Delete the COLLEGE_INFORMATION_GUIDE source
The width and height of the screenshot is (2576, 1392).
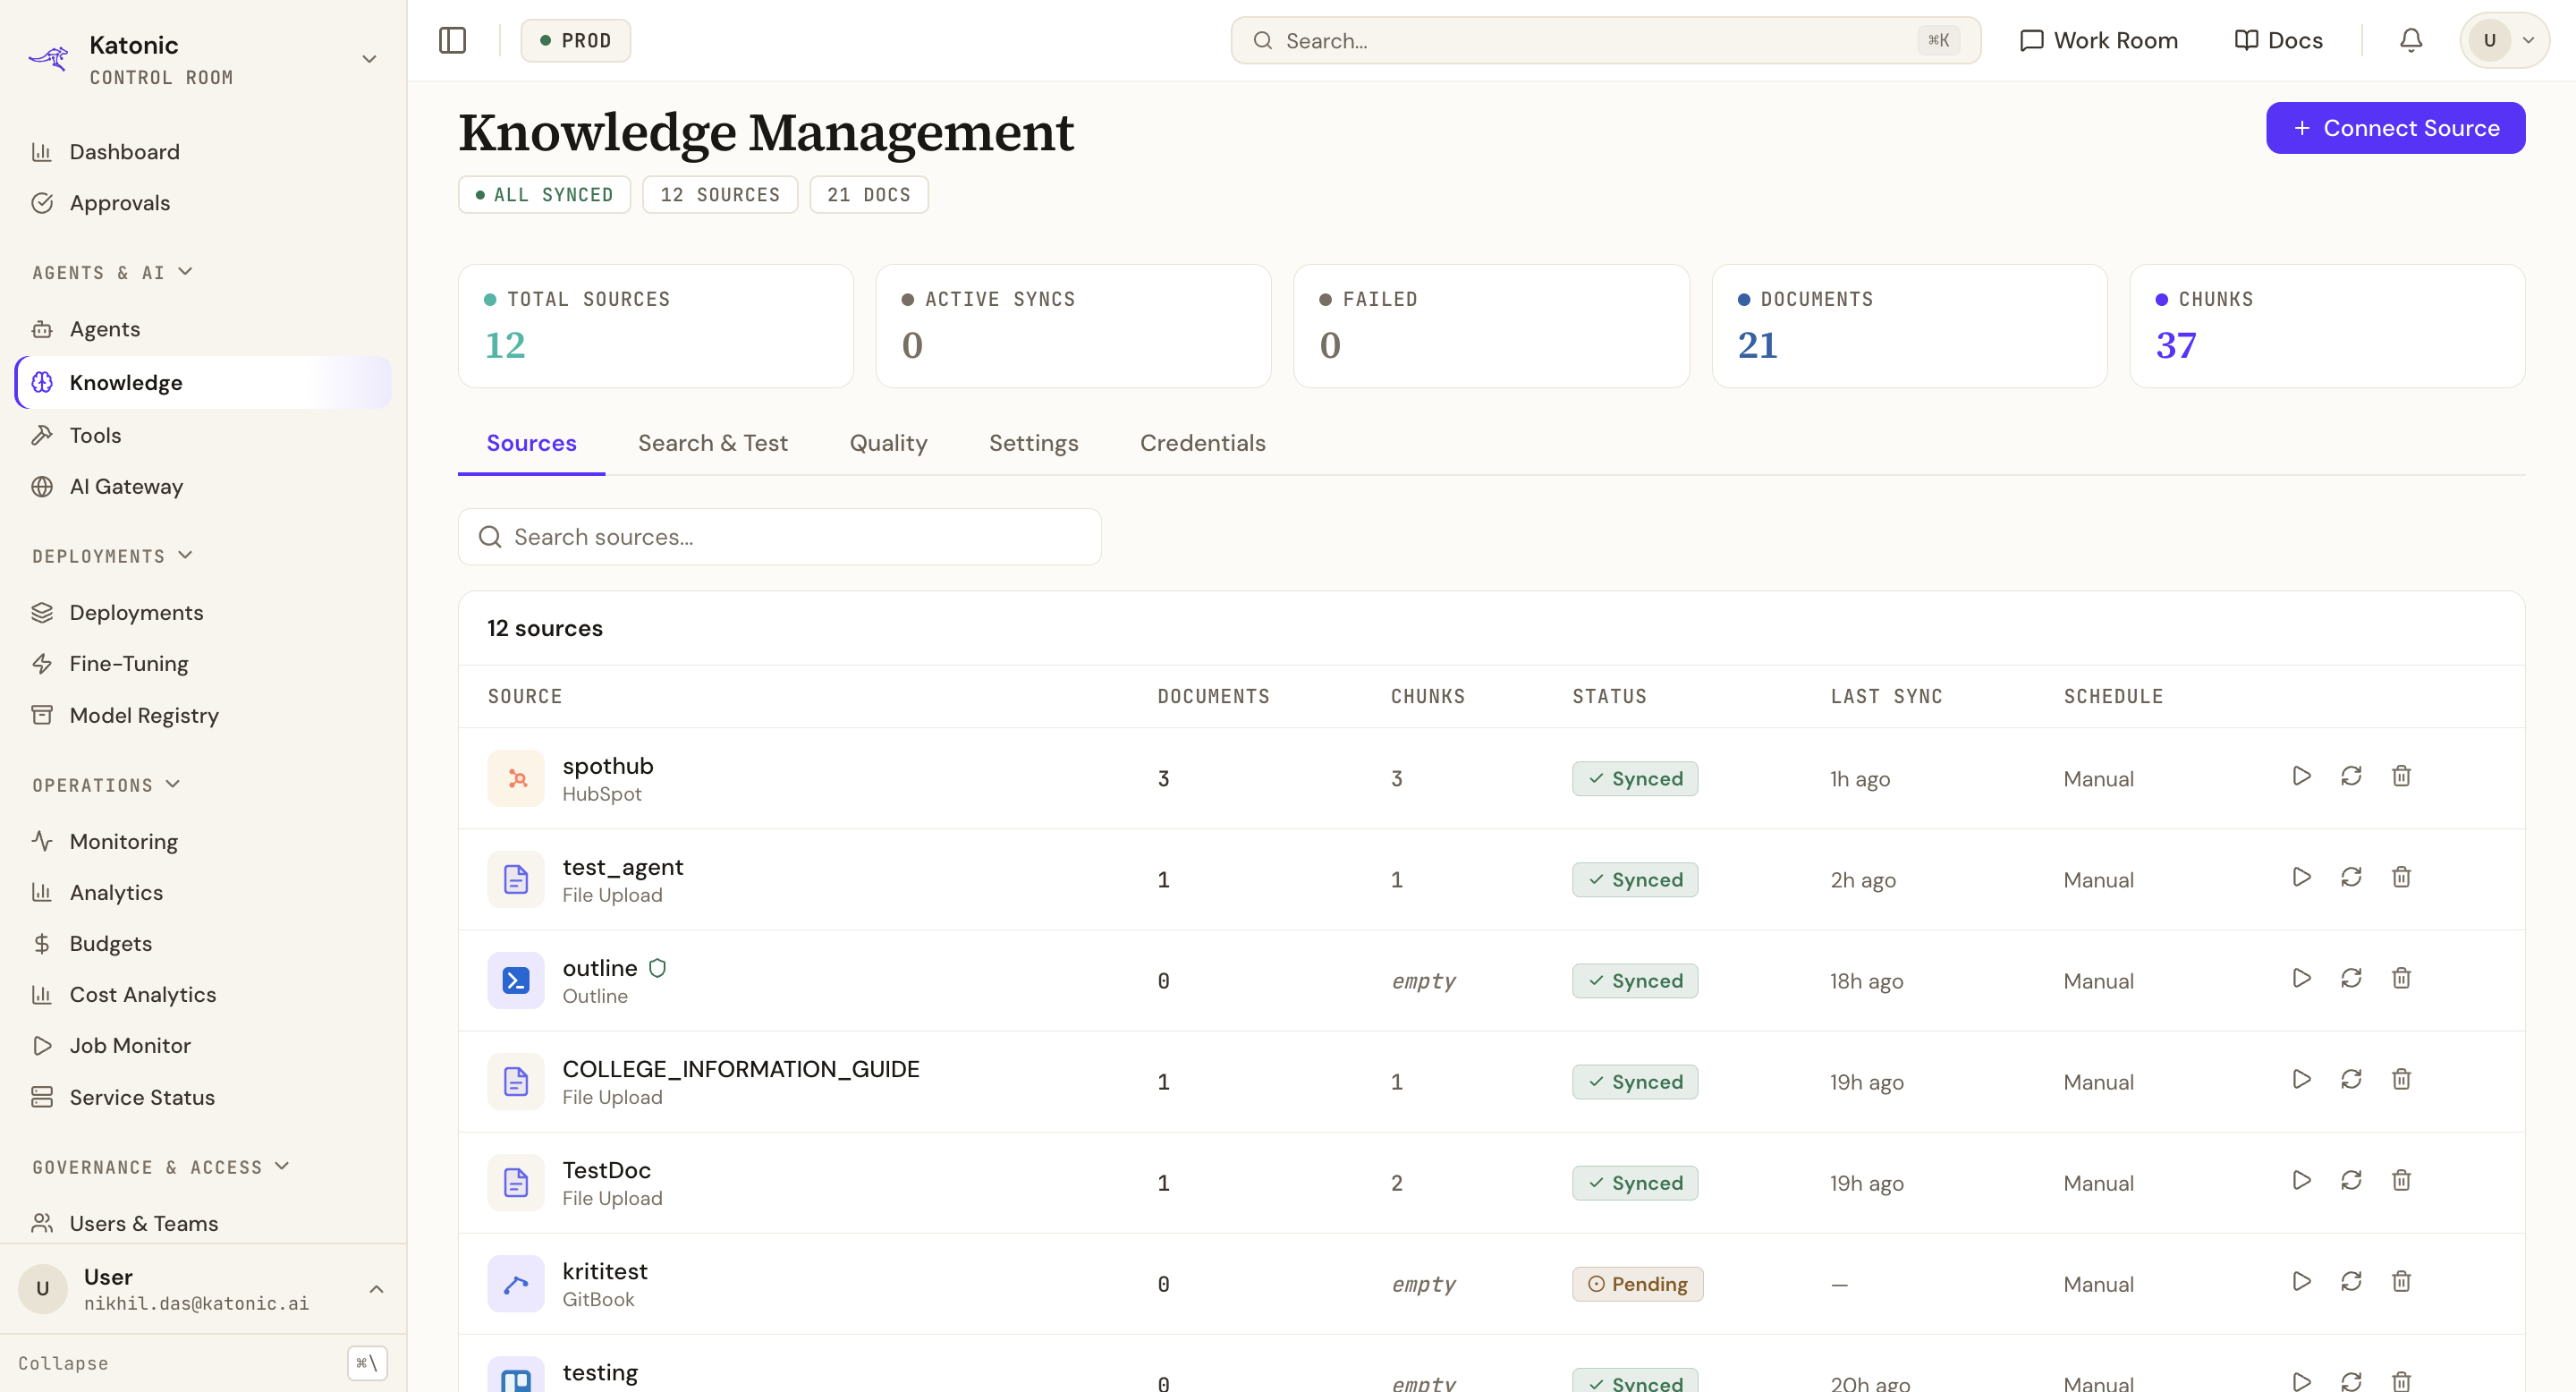pyautogui.click(x=2401, y=1079)
